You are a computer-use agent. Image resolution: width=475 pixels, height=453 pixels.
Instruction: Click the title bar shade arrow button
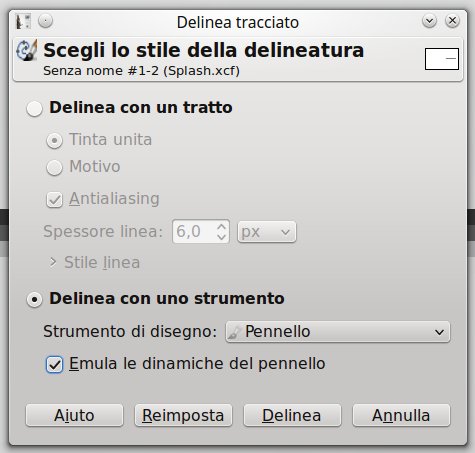pos(429,21)
